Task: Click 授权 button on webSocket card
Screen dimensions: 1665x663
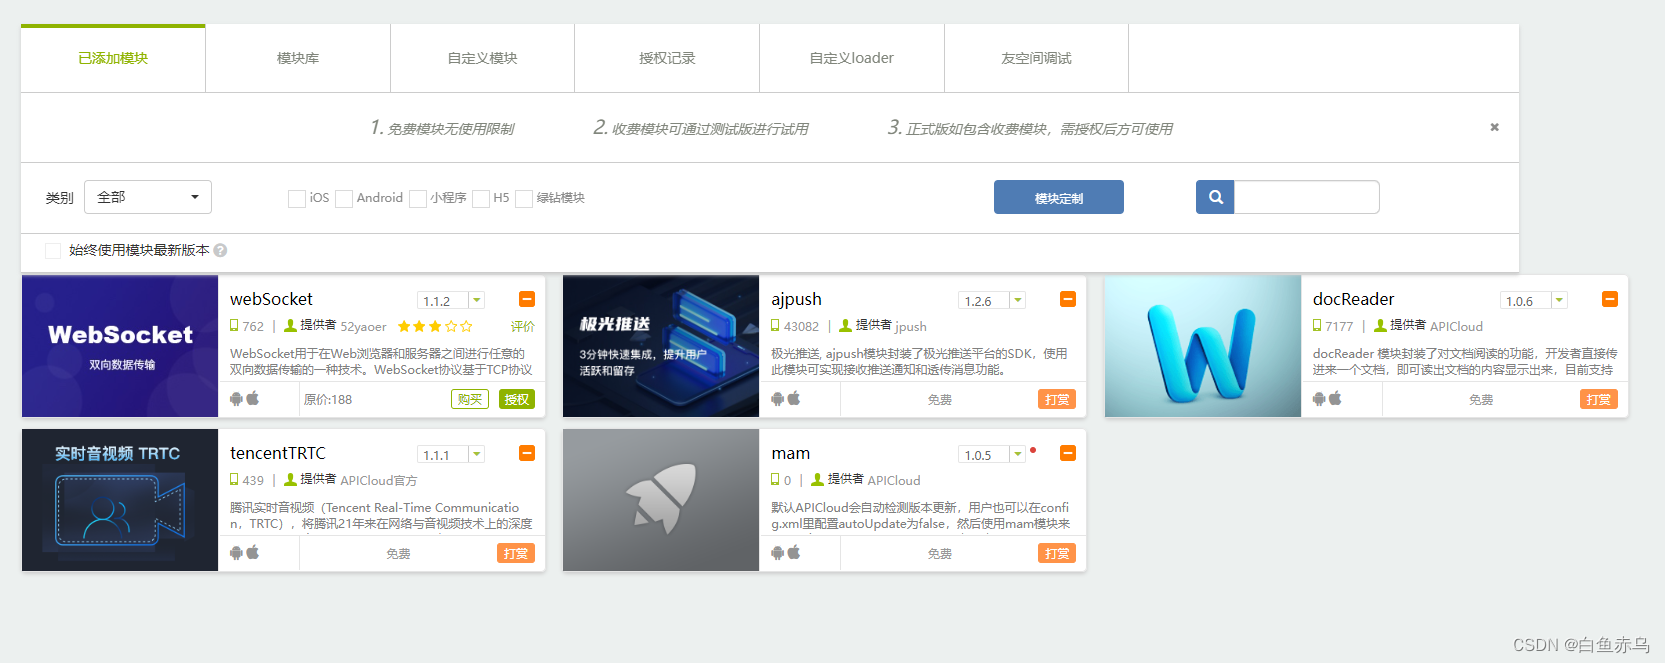Action: tap(517, 399)
